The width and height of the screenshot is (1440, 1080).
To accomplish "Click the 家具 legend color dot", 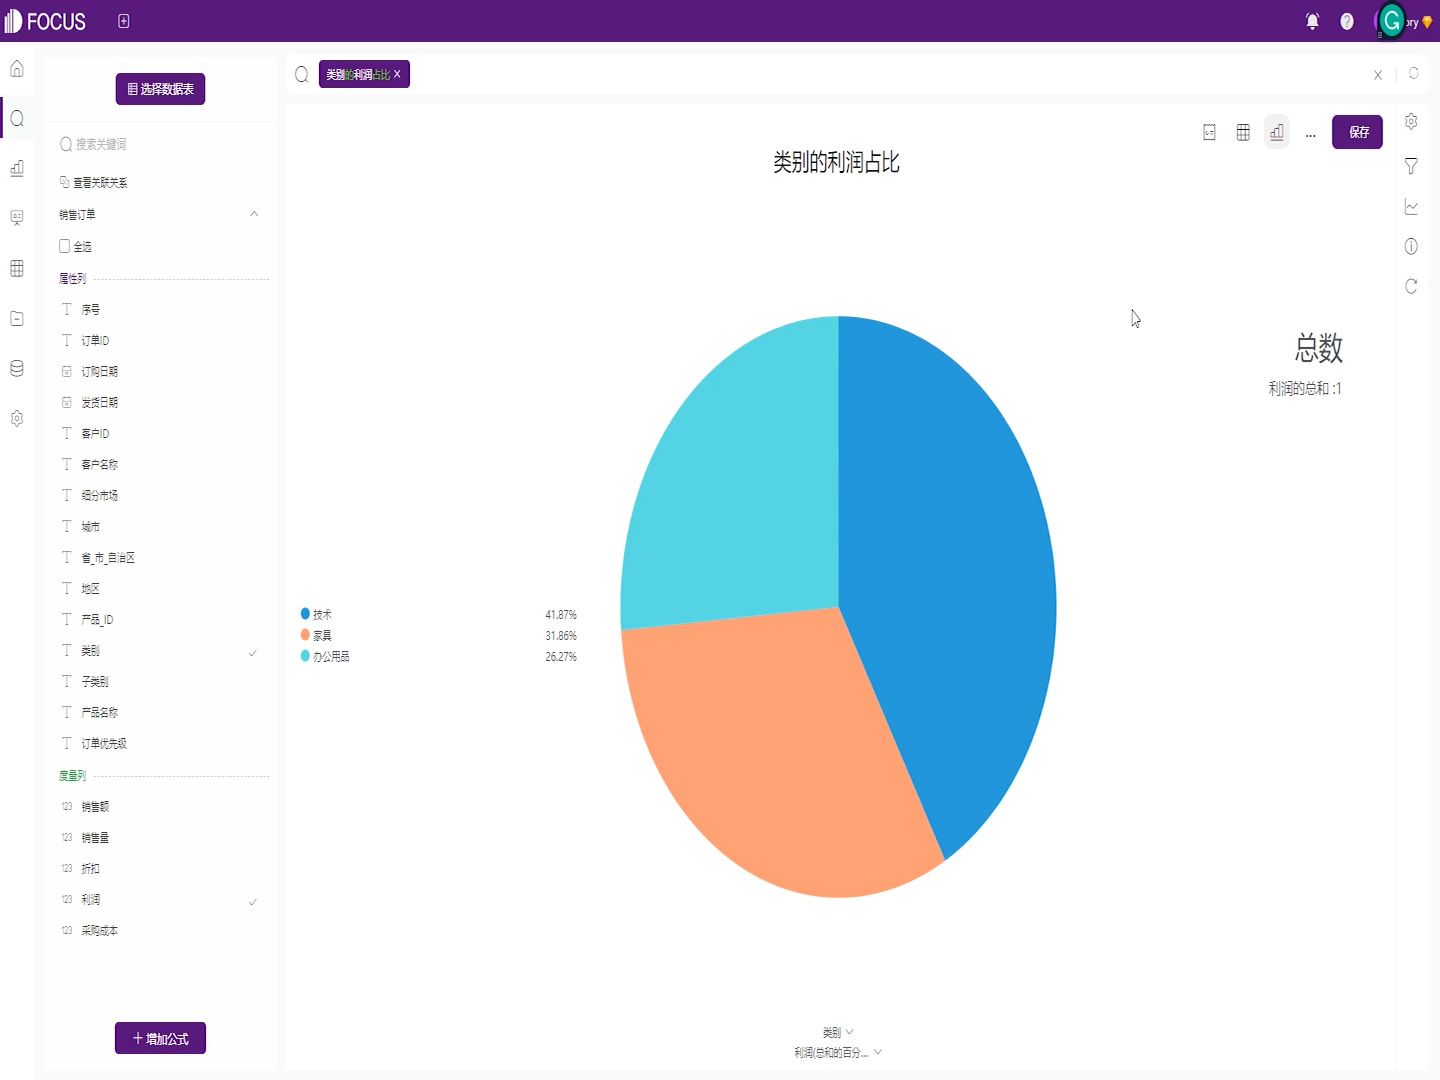I will pyautogui.click(x=305, y=635).
